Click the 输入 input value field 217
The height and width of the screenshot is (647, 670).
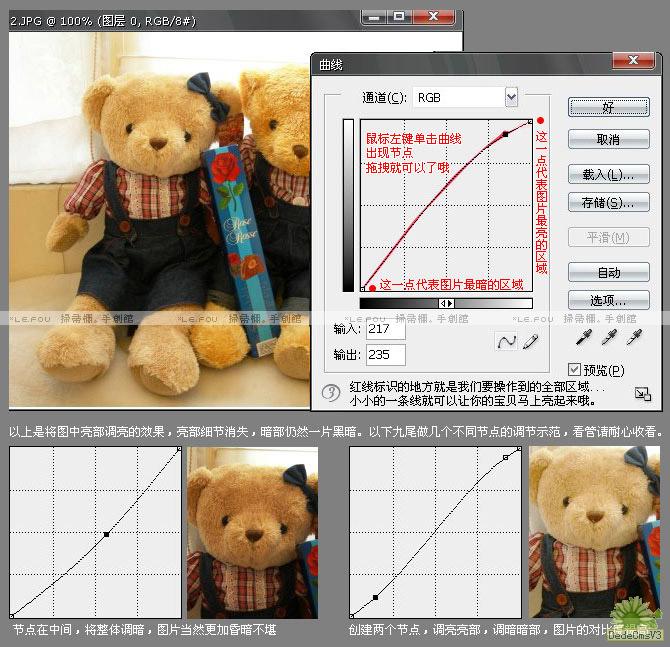point(385,329)
